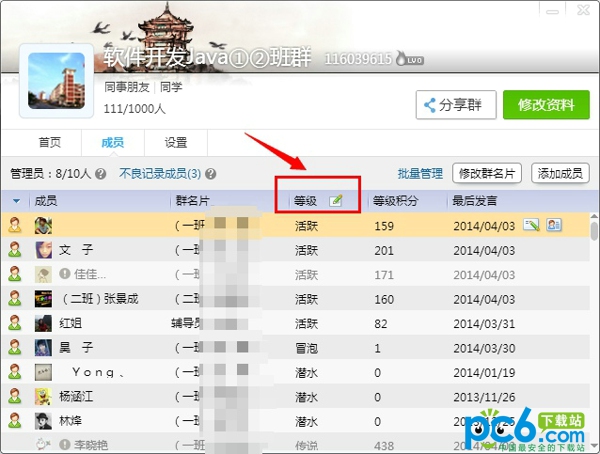Expand the member filter dropdown arrow
Screen dimensions: 600x454
coord(16,201)
